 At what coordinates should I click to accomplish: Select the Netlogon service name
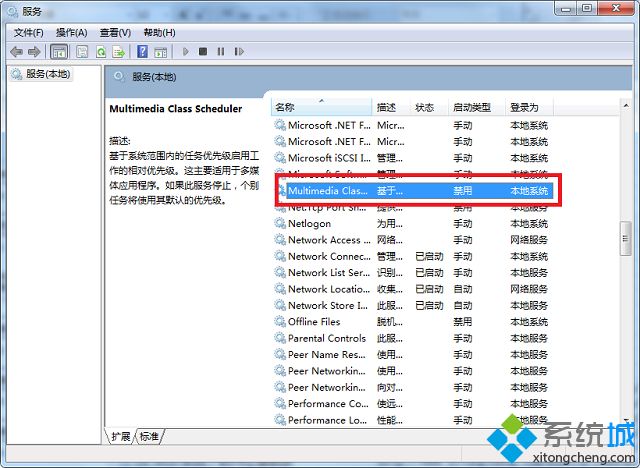point(309,224)
